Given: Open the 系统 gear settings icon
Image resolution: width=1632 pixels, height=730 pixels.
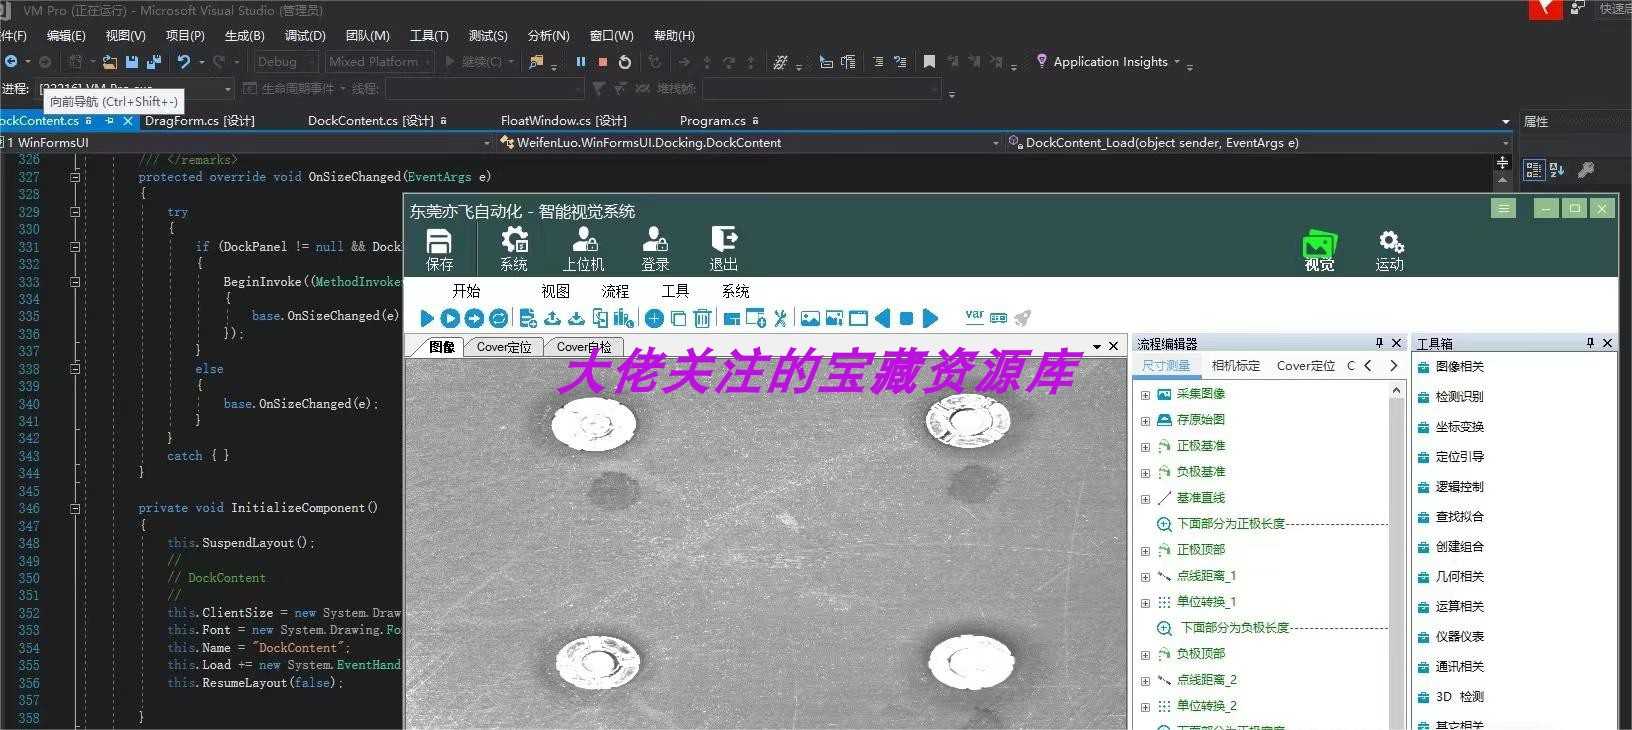Looking at the screenshot, I should pyautogui.click(x=514, y=250).
